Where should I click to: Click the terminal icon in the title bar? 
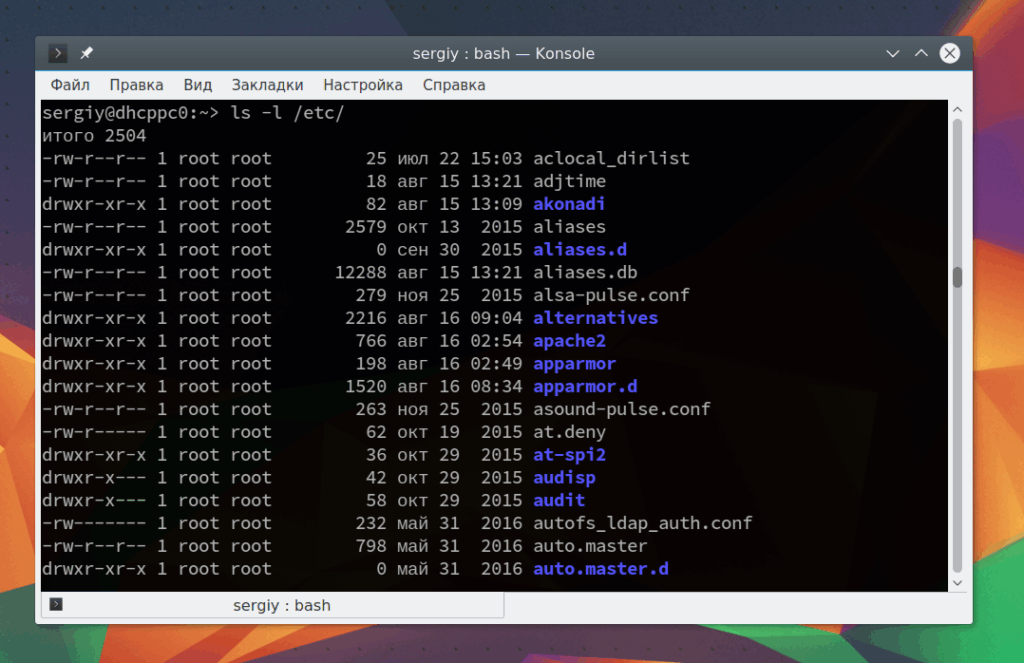point(57,53)
